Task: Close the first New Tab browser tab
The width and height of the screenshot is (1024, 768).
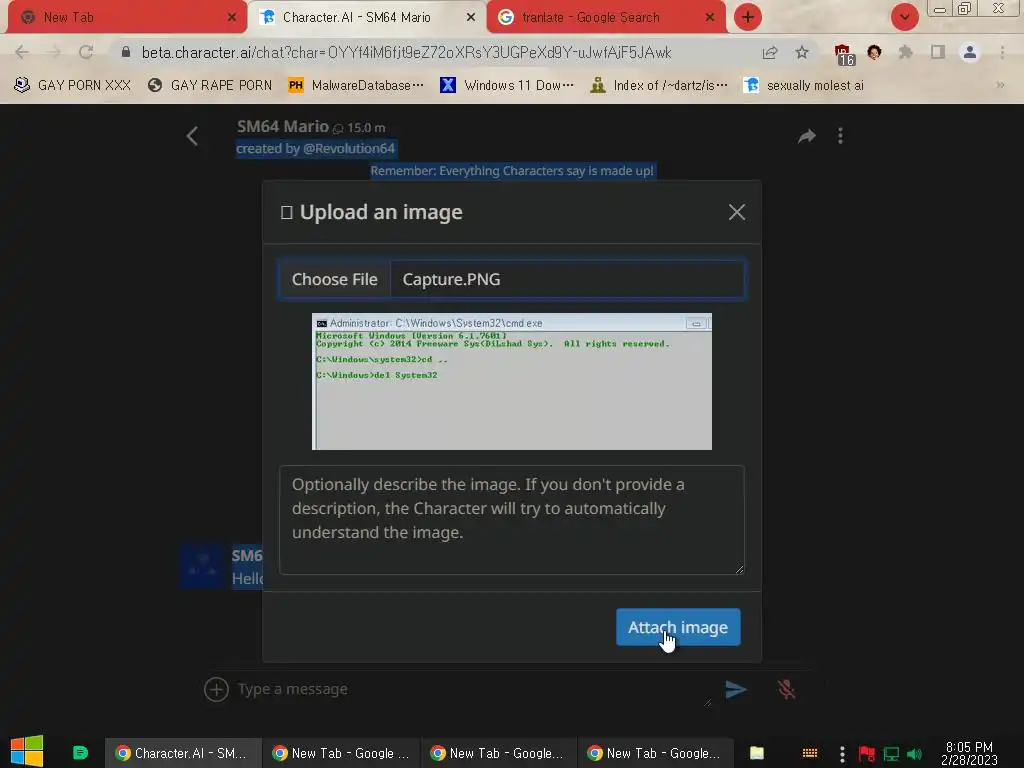Action: (232, 18)
